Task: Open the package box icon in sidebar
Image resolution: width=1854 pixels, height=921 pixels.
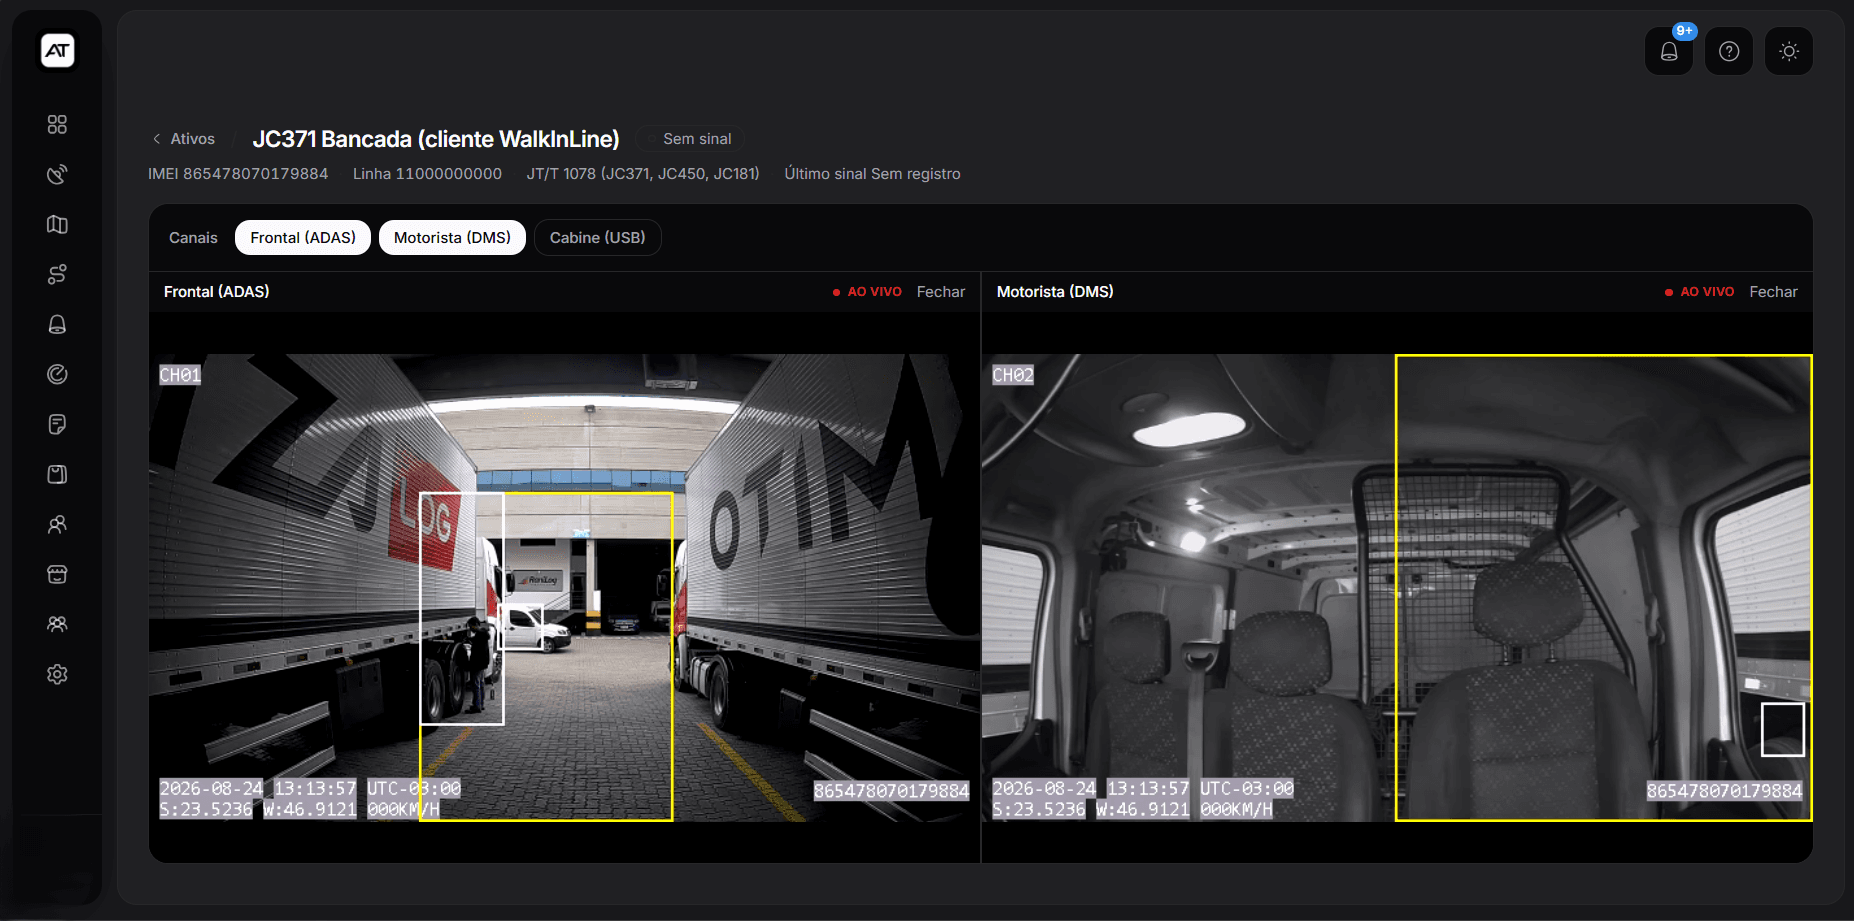Action: click(x=57, y=474)
